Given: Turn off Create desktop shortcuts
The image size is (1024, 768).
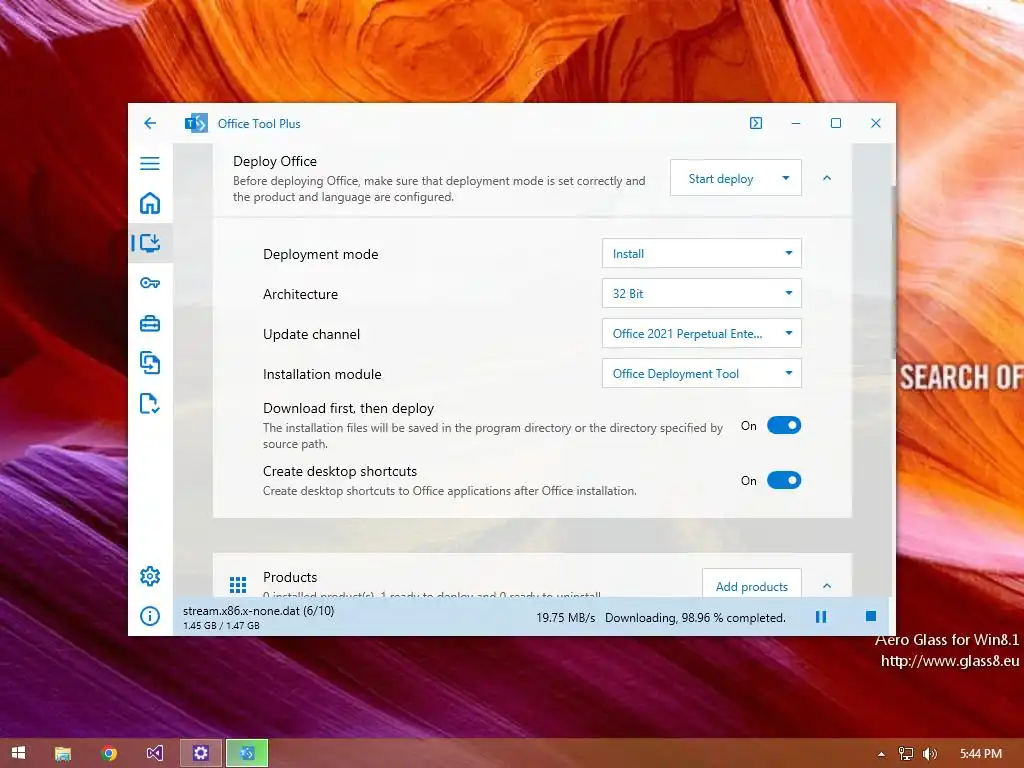Looking at the screenshot, I should pos(784,480).
